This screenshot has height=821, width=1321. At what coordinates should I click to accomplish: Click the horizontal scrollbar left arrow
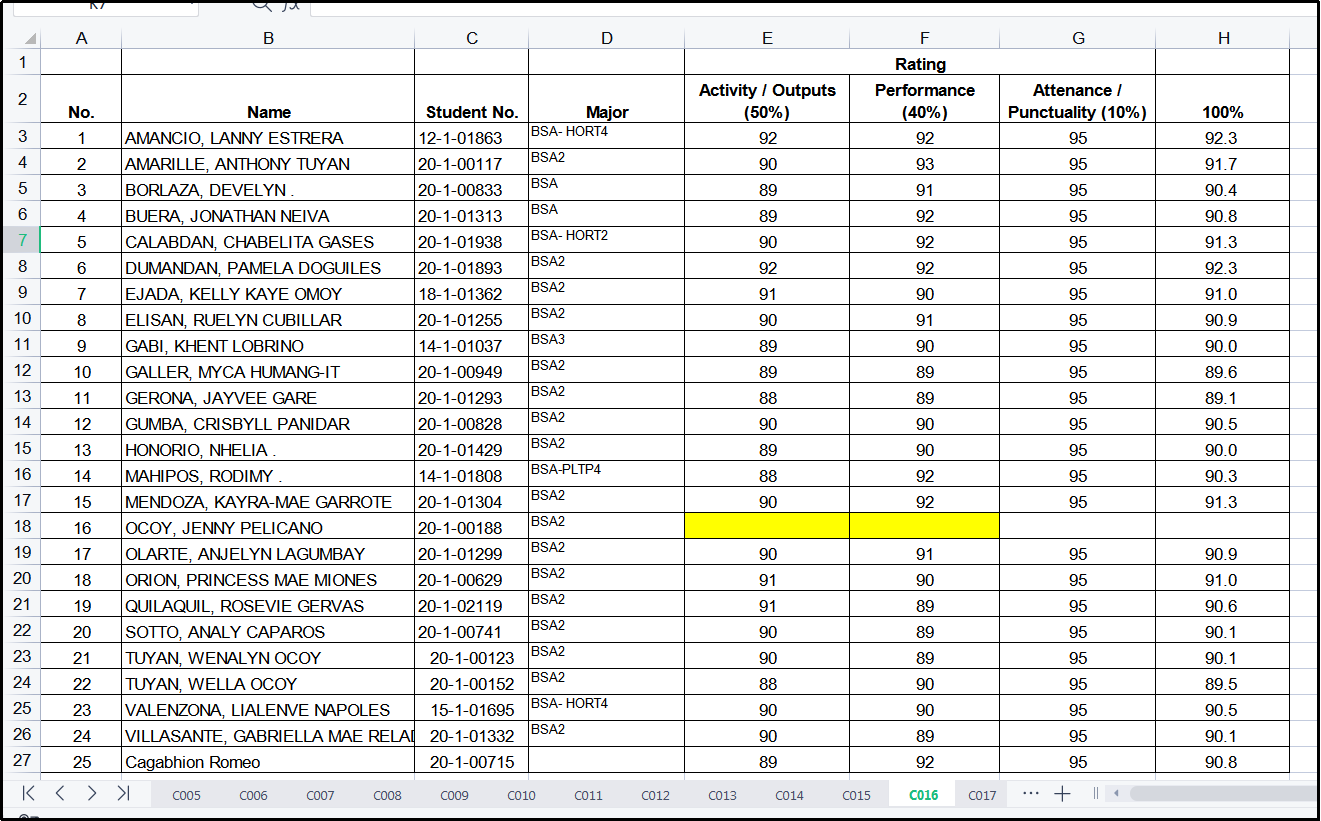coord(1115,794)
